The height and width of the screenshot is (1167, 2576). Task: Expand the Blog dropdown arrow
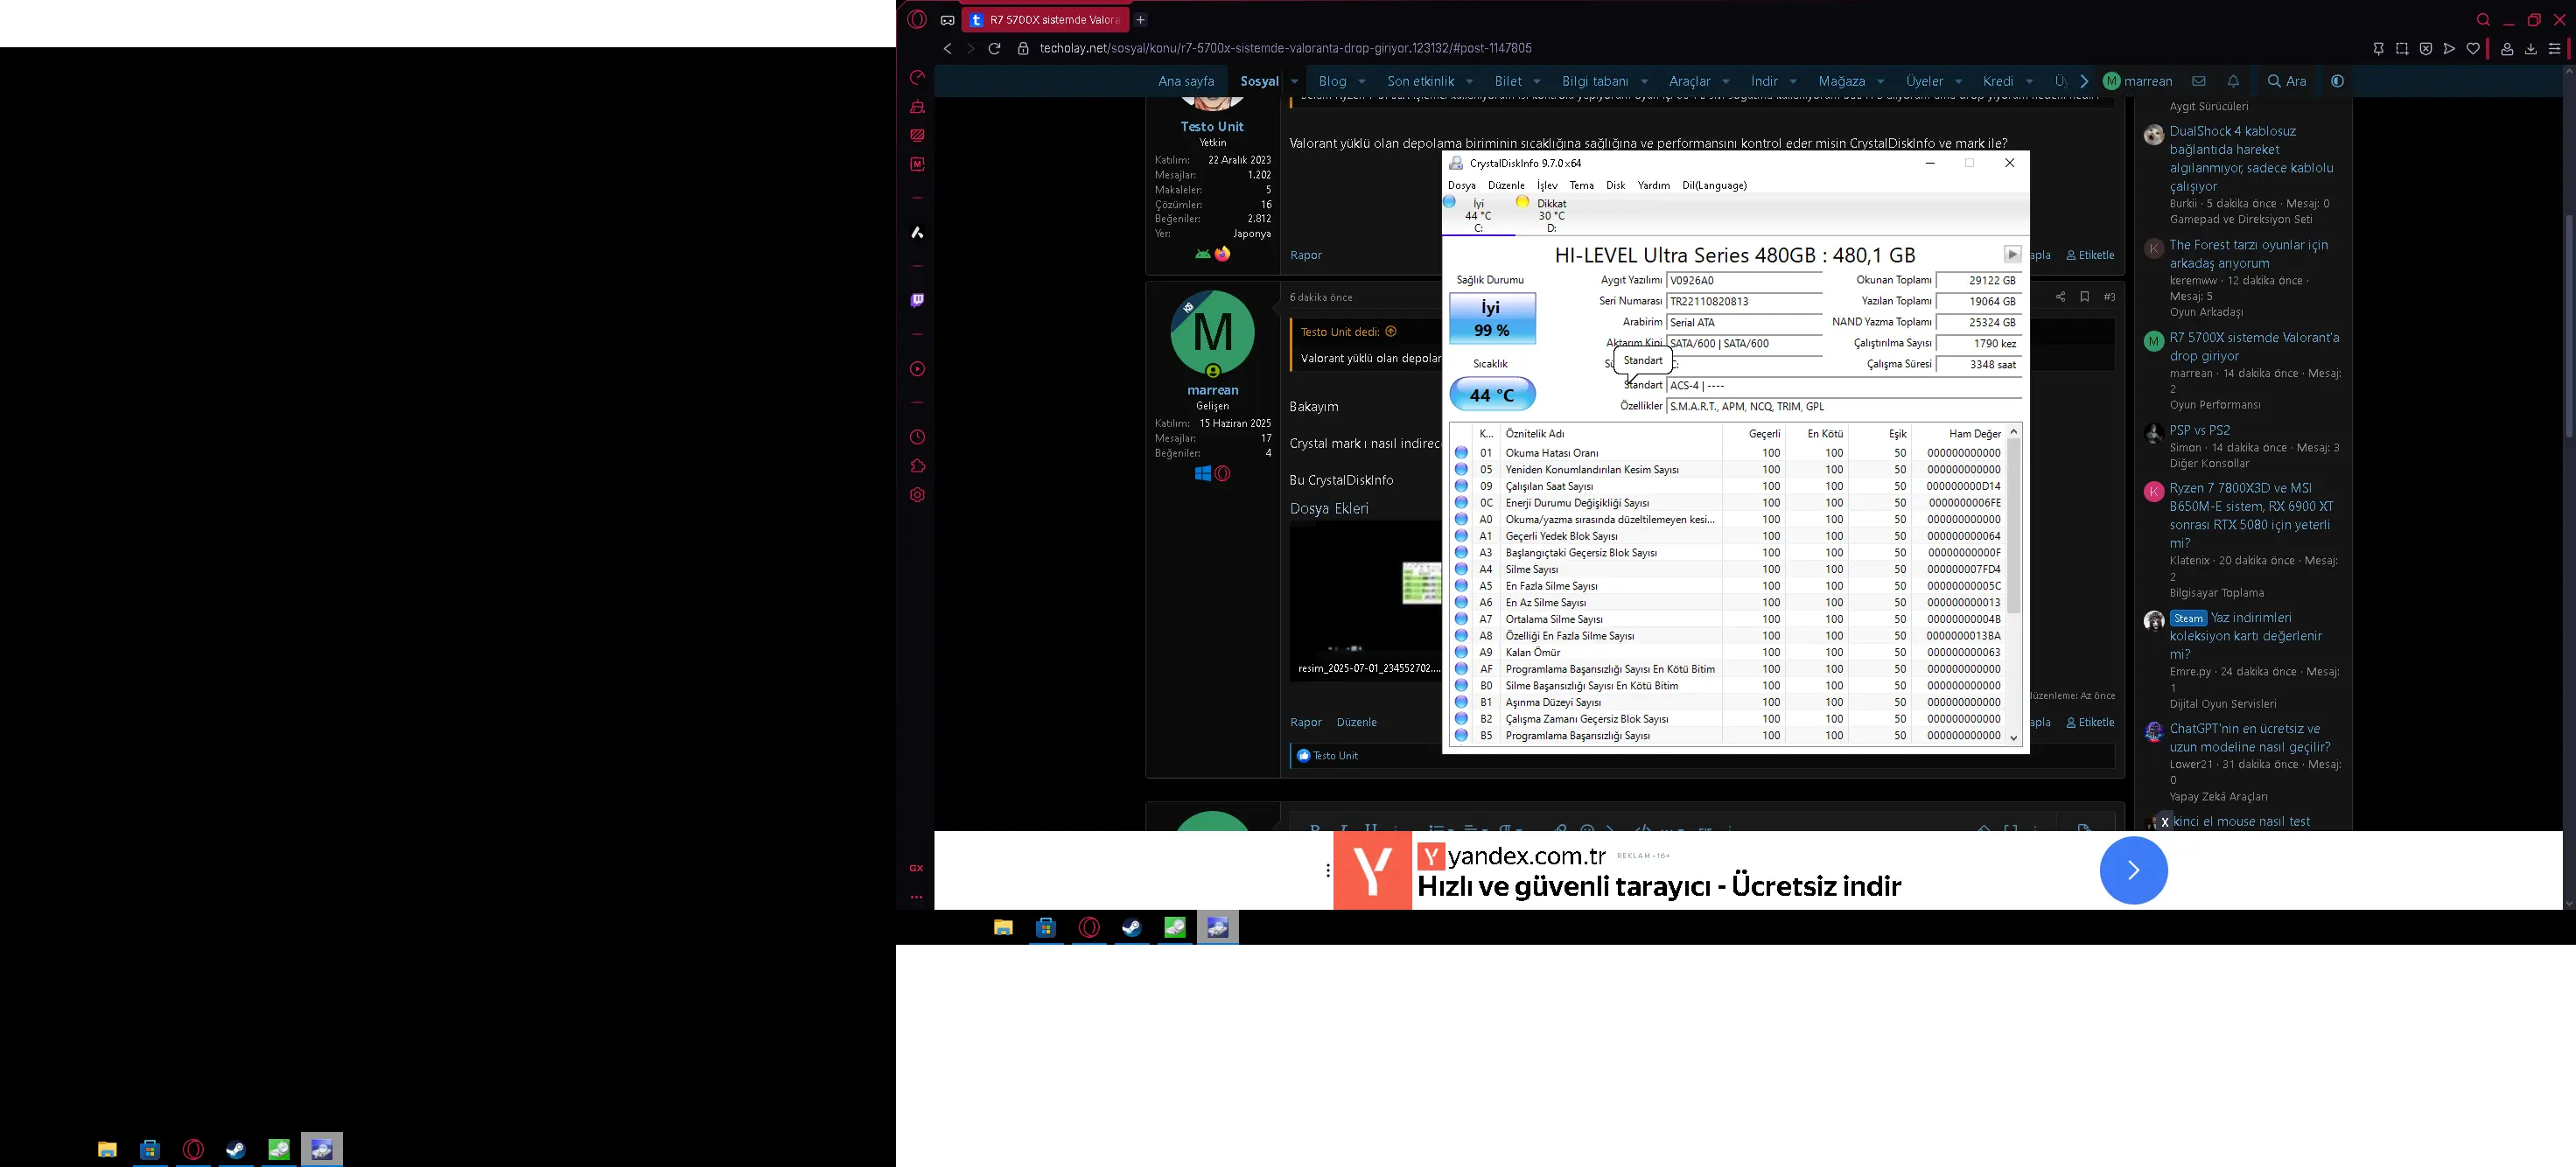(x=1361, y=81)
